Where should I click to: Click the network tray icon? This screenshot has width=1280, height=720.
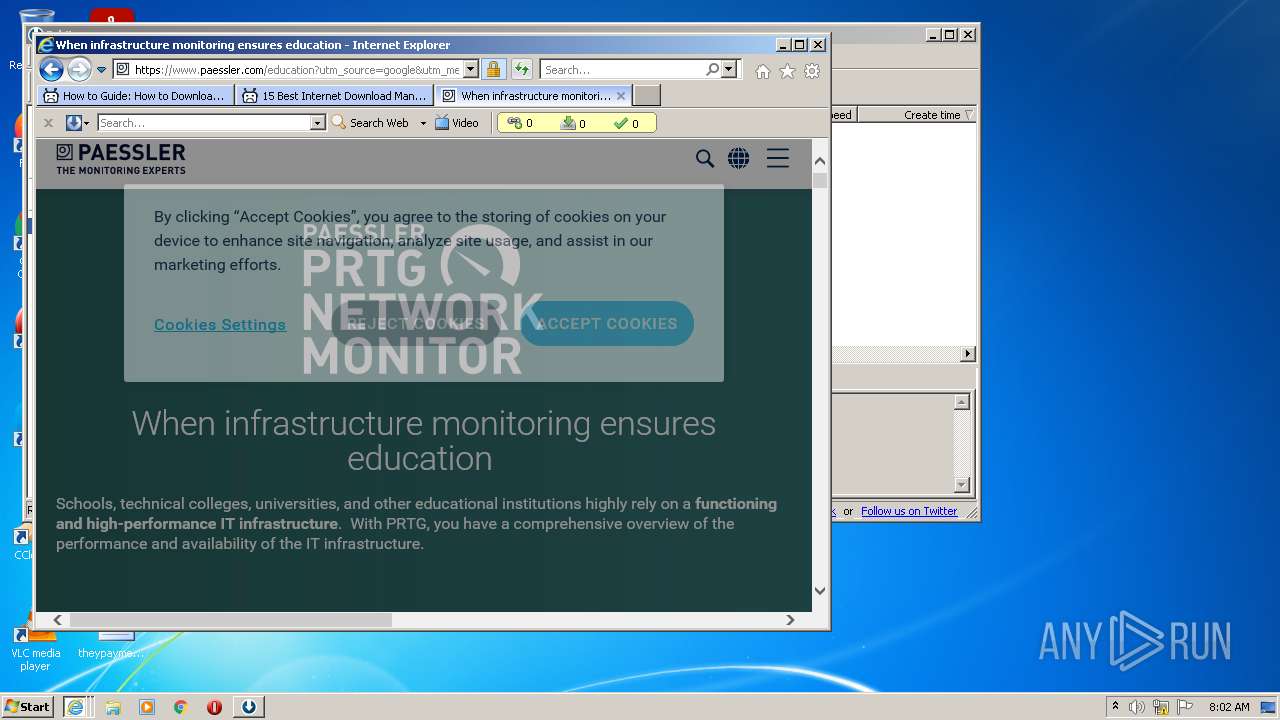(x=1161, y=707)
